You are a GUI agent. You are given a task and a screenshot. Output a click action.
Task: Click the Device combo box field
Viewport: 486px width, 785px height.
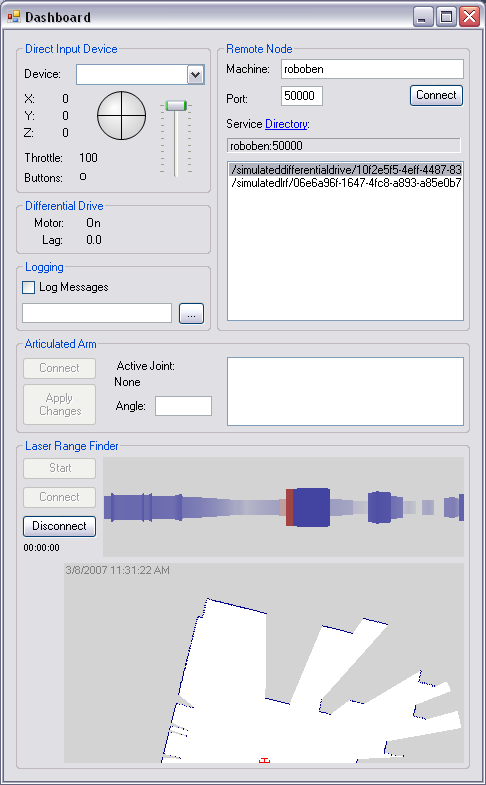140,75
